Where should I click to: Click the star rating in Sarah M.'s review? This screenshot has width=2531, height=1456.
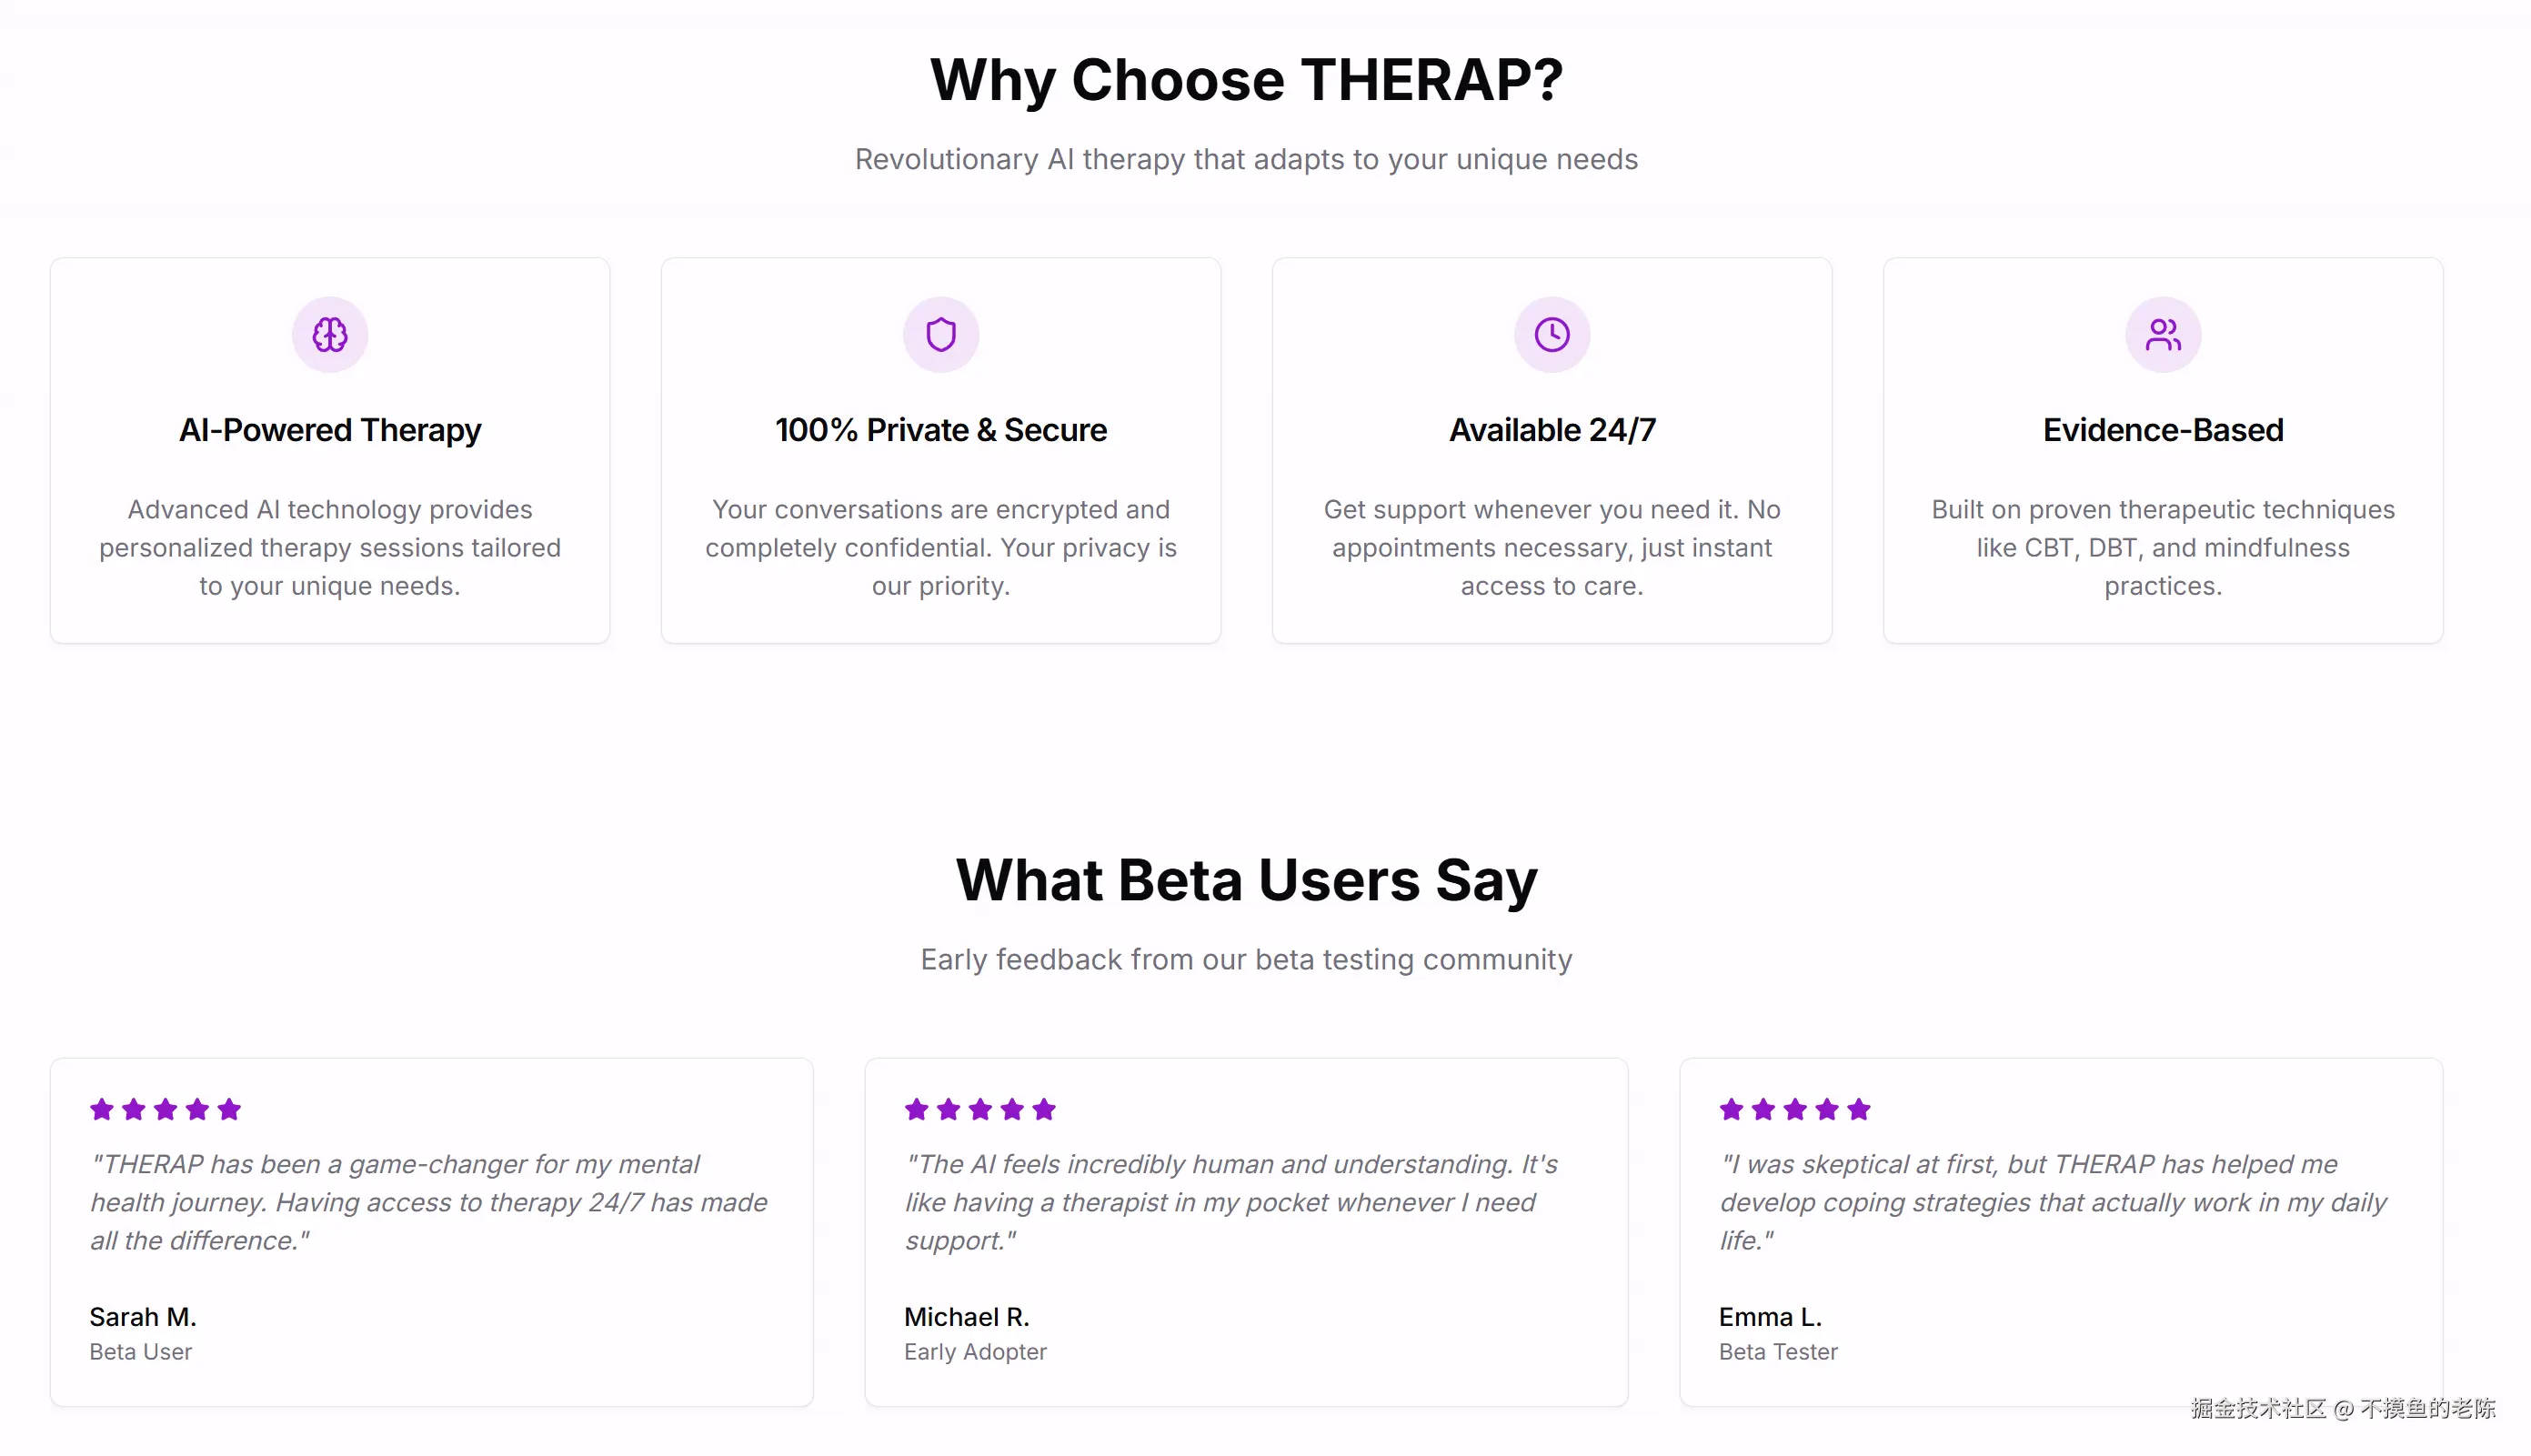(x=165, y=1109)
